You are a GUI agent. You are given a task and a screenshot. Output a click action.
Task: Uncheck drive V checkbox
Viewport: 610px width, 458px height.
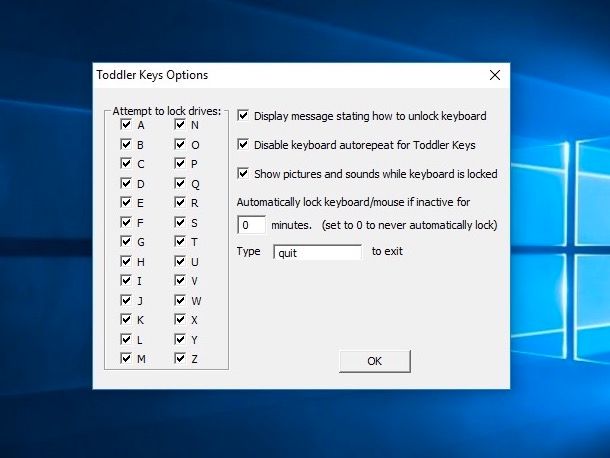180,280
